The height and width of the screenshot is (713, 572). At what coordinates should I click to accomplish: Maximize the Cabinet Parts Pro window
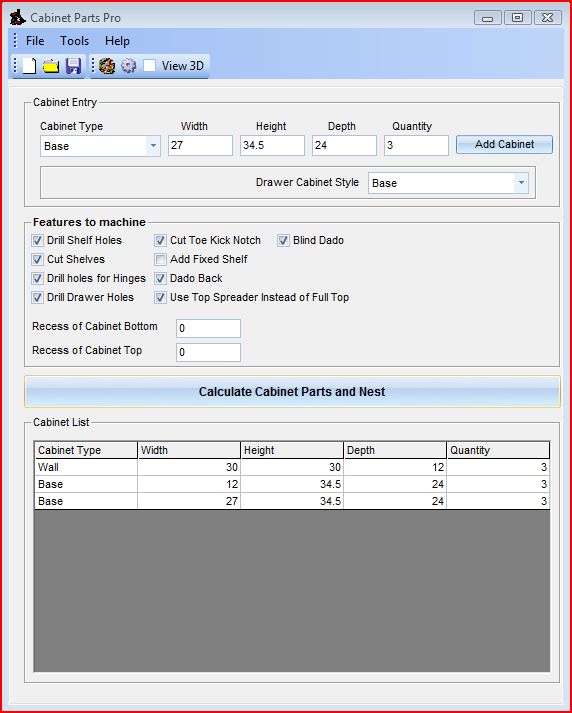pos(517,18)
